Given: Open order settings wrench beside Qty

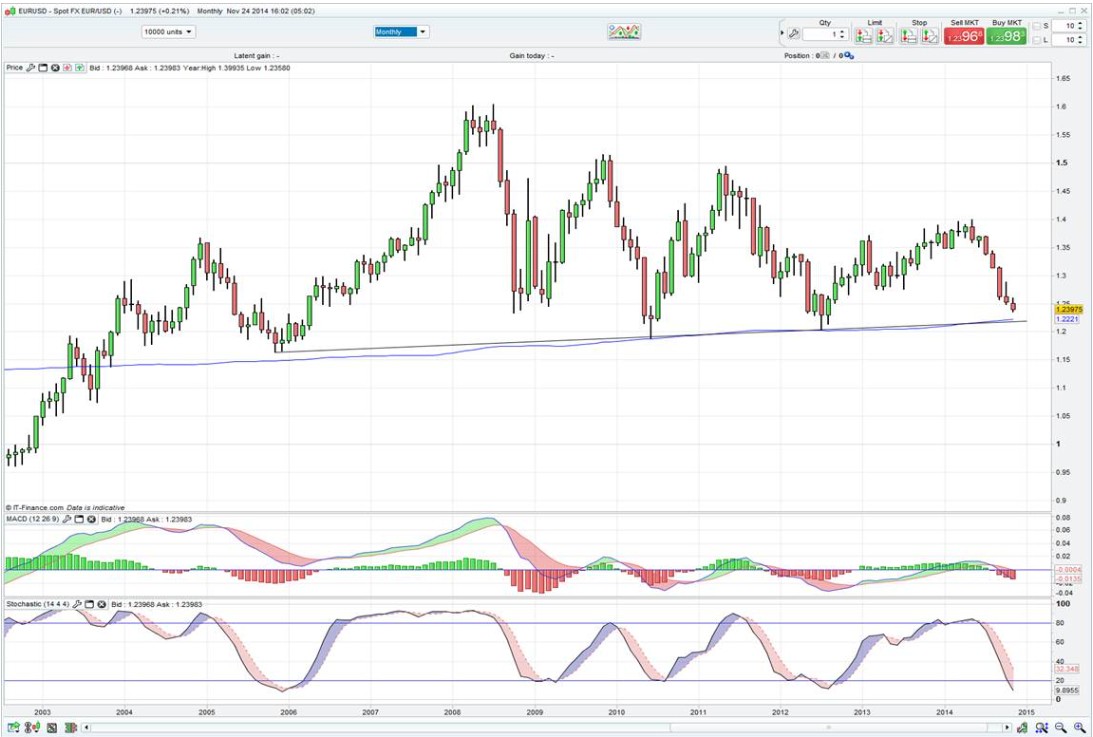Looking at the screenshot, I should [x=793, y=34].
